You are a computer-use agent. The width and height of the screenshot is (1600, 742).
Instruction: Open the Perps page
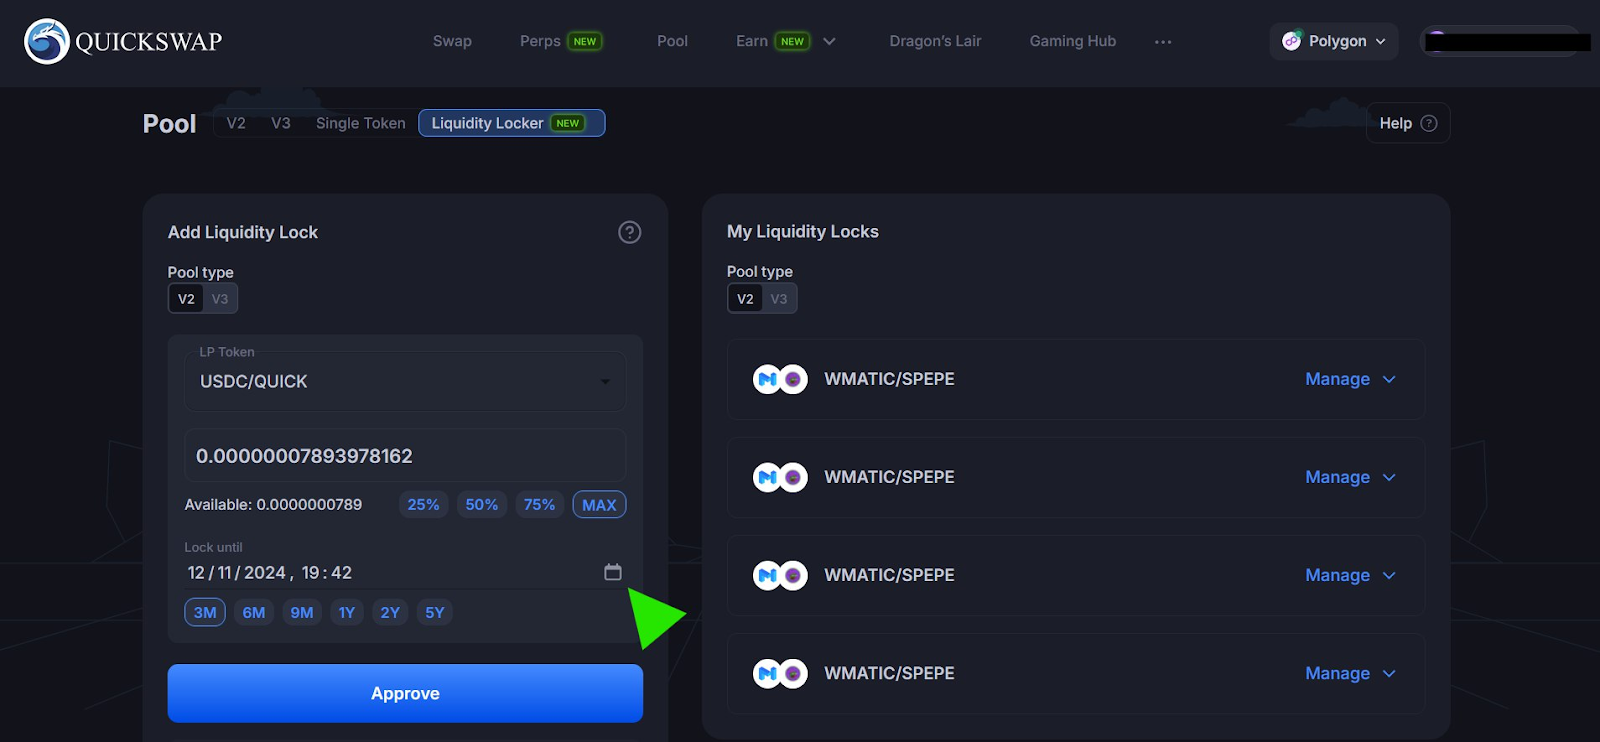[x=540, y=41]
